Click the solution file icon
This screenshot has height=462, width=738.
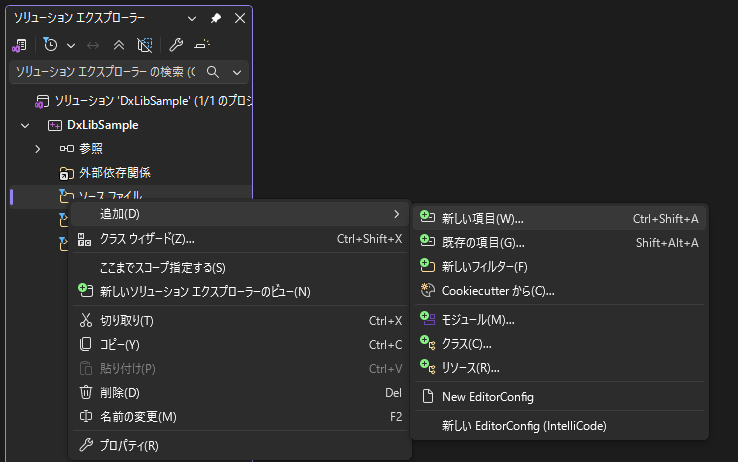[x=41, y=101]
